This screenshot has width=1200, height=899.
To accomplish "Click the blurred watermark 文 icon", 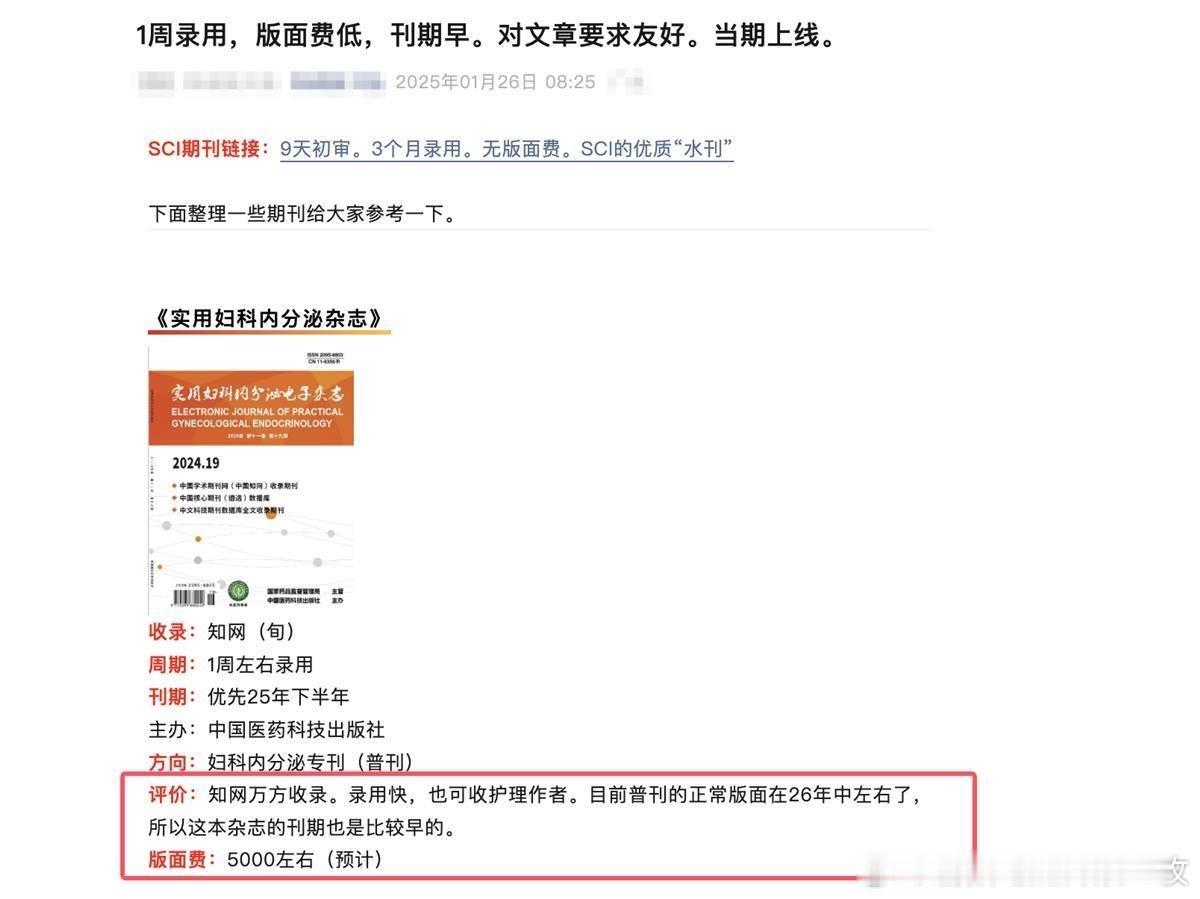I will click(x=1178, y=870).
